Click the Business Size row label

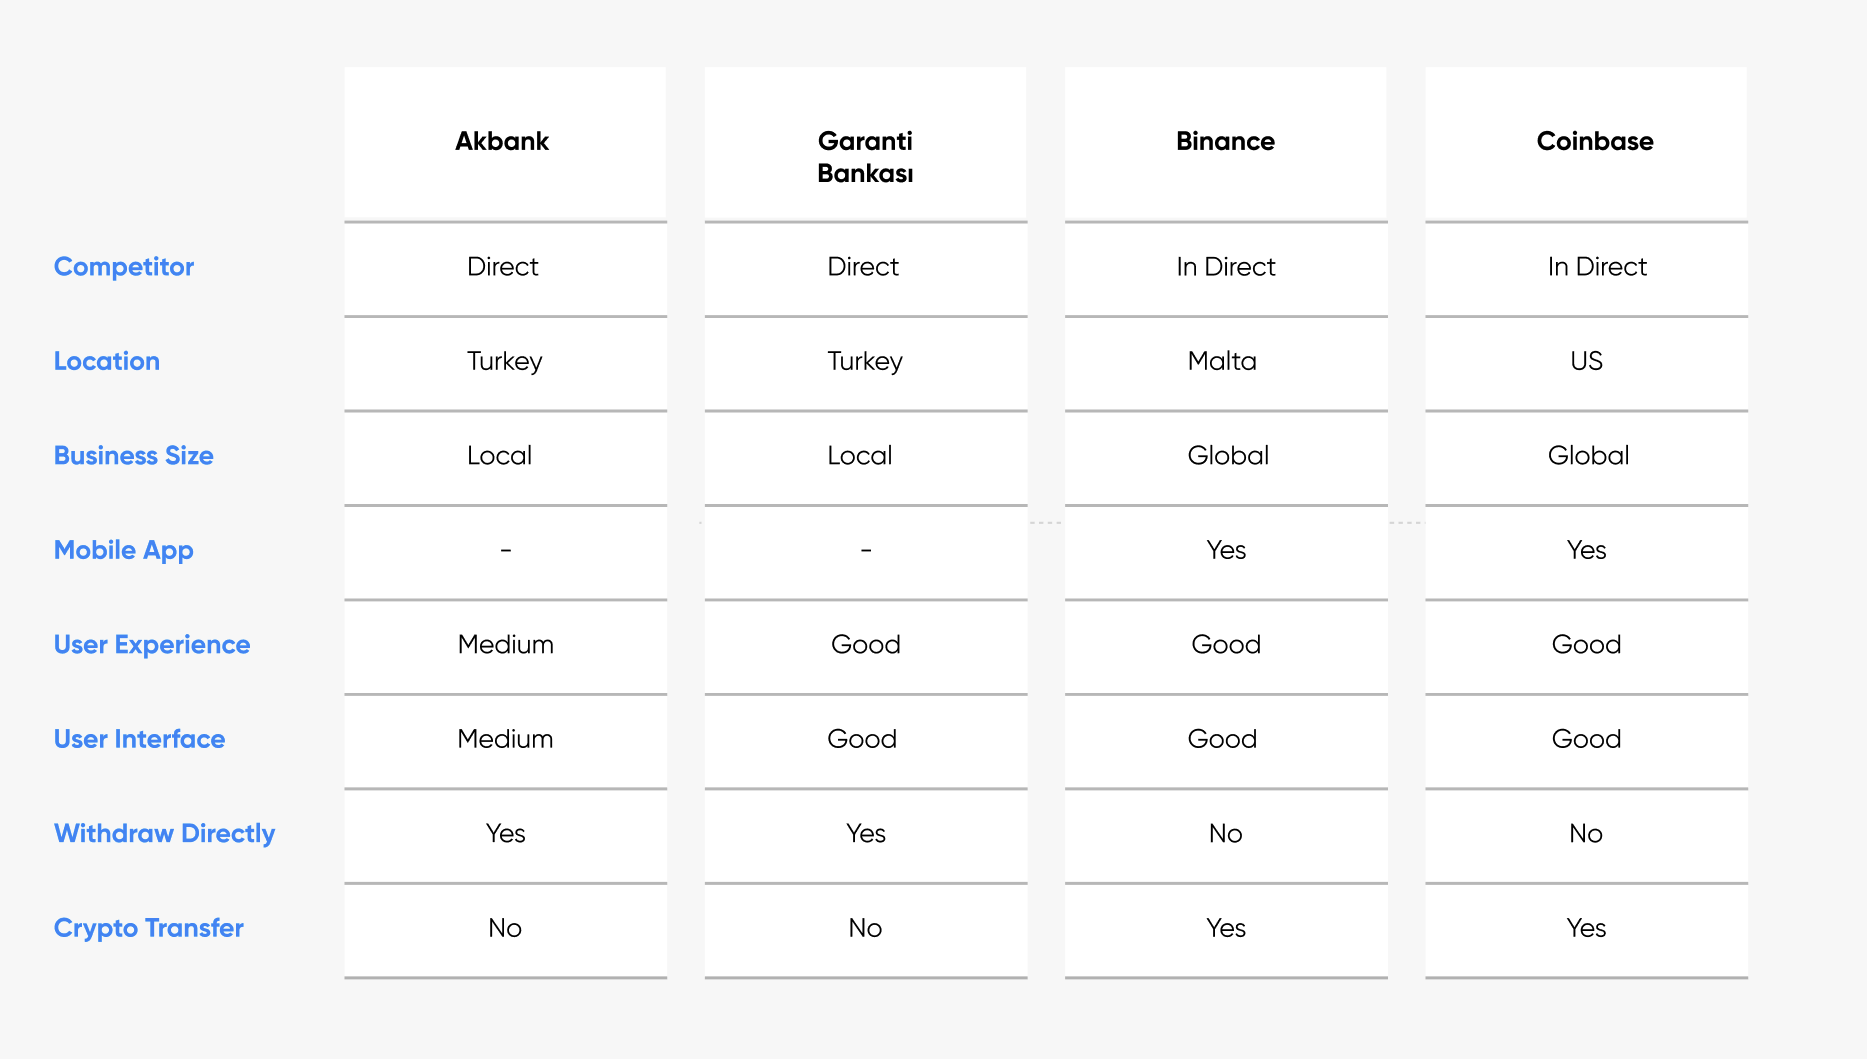(x=134, y=456)
